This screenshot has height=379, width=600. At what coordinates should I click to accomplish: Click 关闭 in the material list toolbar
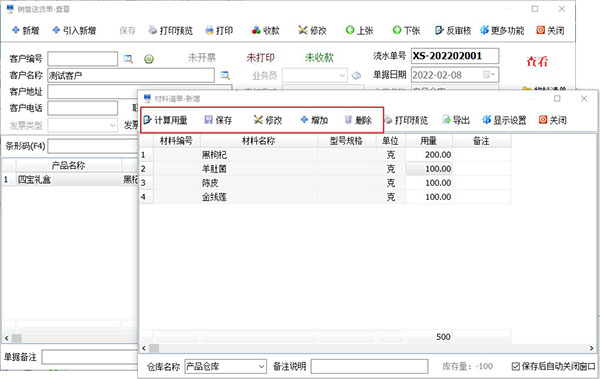click(x=553, y=120)
